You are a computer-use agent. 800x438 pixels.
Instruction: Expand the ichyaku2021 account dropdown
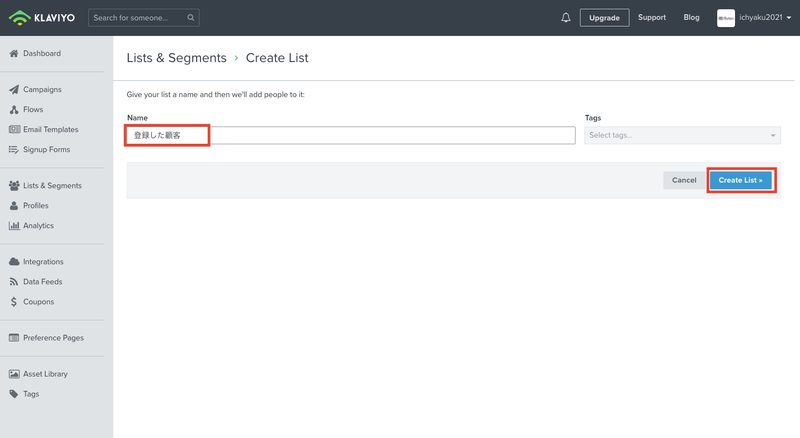pyautogui.click(x=765, y=17)
